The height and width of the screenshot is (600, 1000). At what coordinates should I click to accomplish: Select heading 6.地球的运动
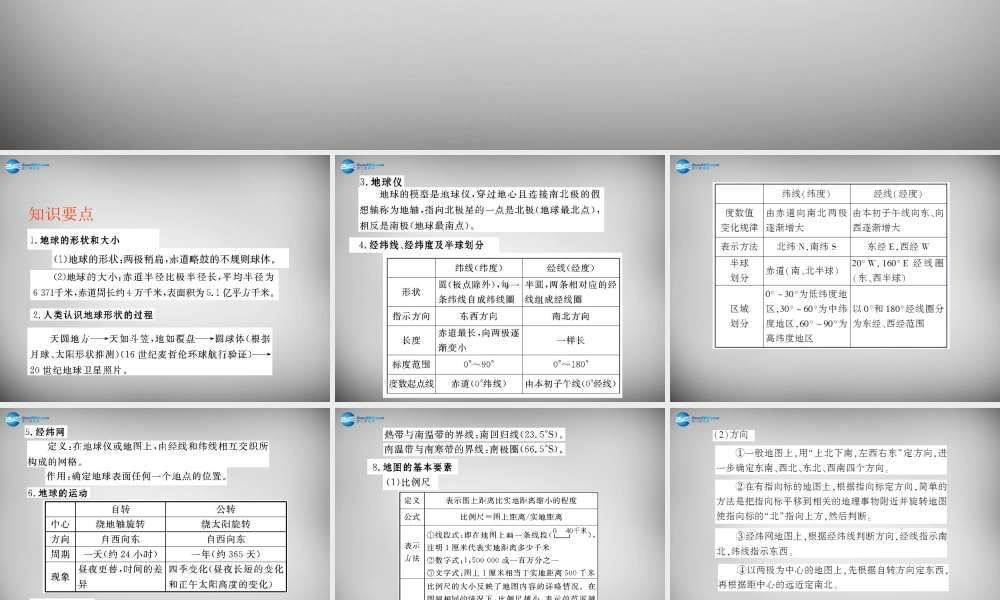tap(57, 493)
